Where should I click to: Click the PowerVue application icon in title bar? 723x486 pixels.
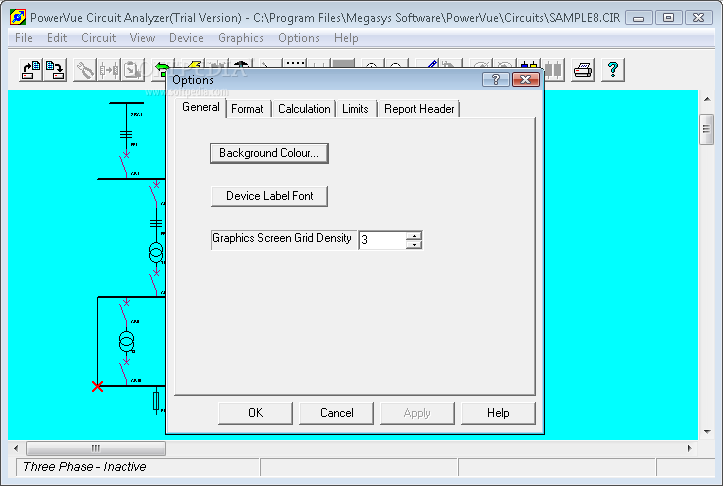[x=18, y=18]
